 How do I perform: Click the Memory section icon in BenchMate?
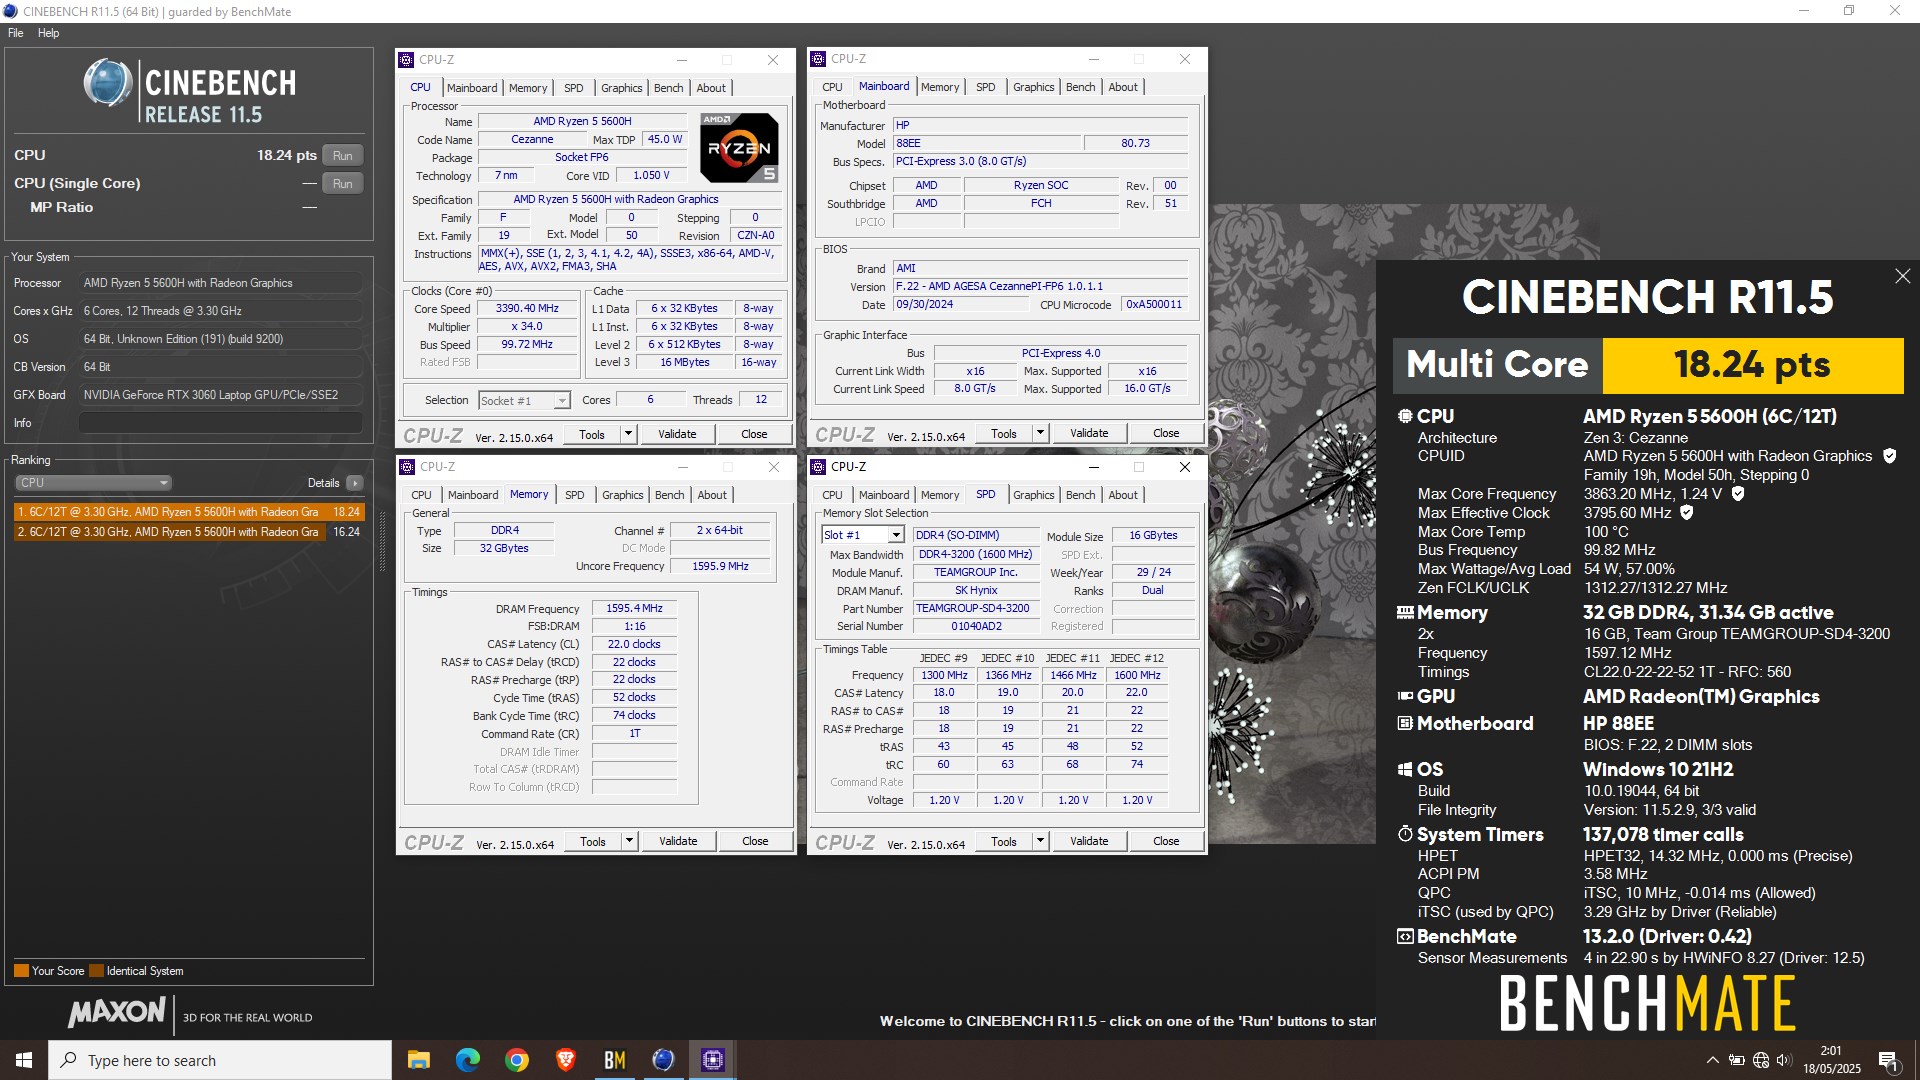[1405, 612]
